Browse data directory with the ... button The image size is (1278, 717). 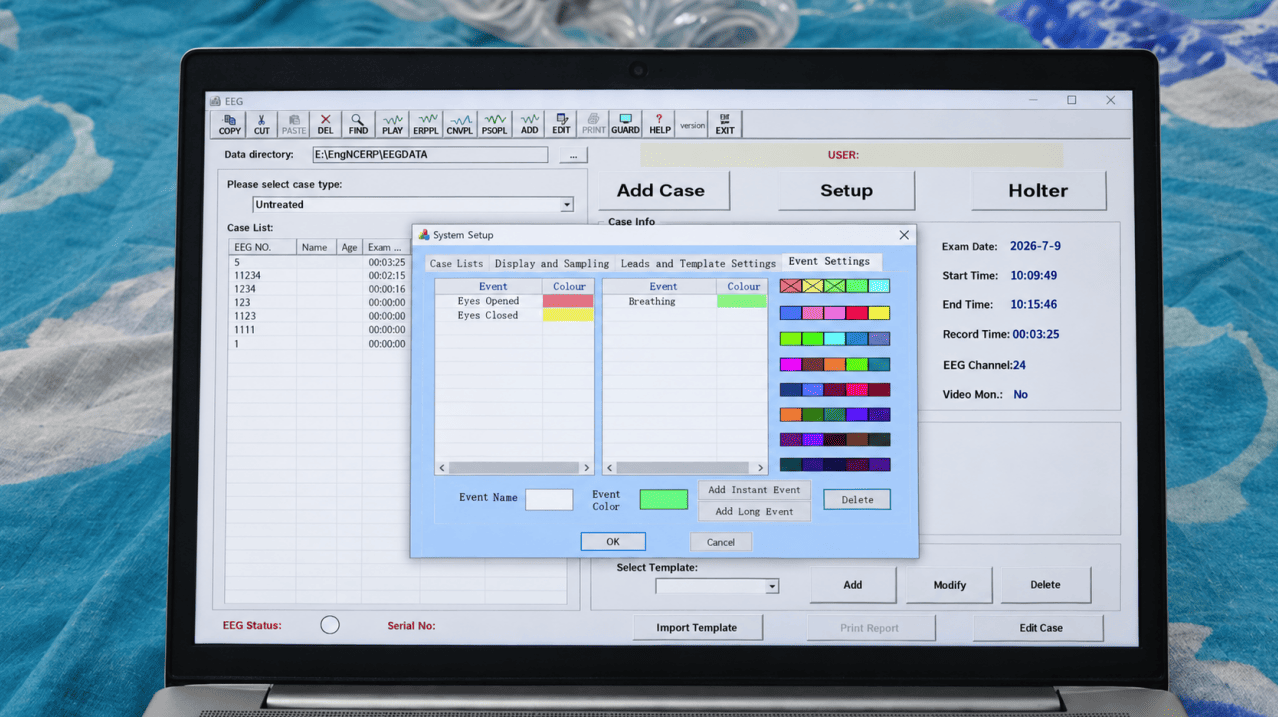coord(573,155)
